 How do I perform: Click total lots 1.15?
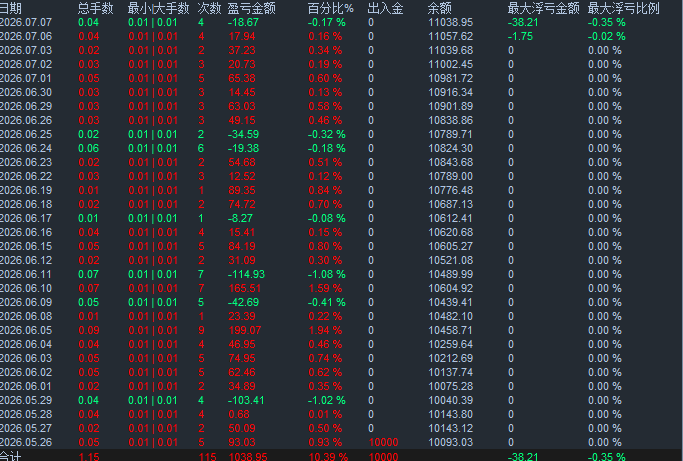[89, 456]
